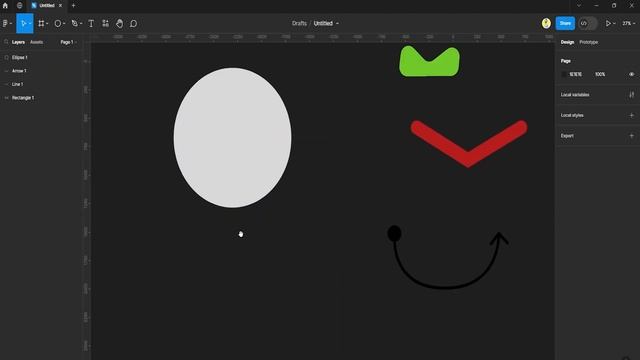
Task: Minimize the Figma window
Action: tap(596, 6)
